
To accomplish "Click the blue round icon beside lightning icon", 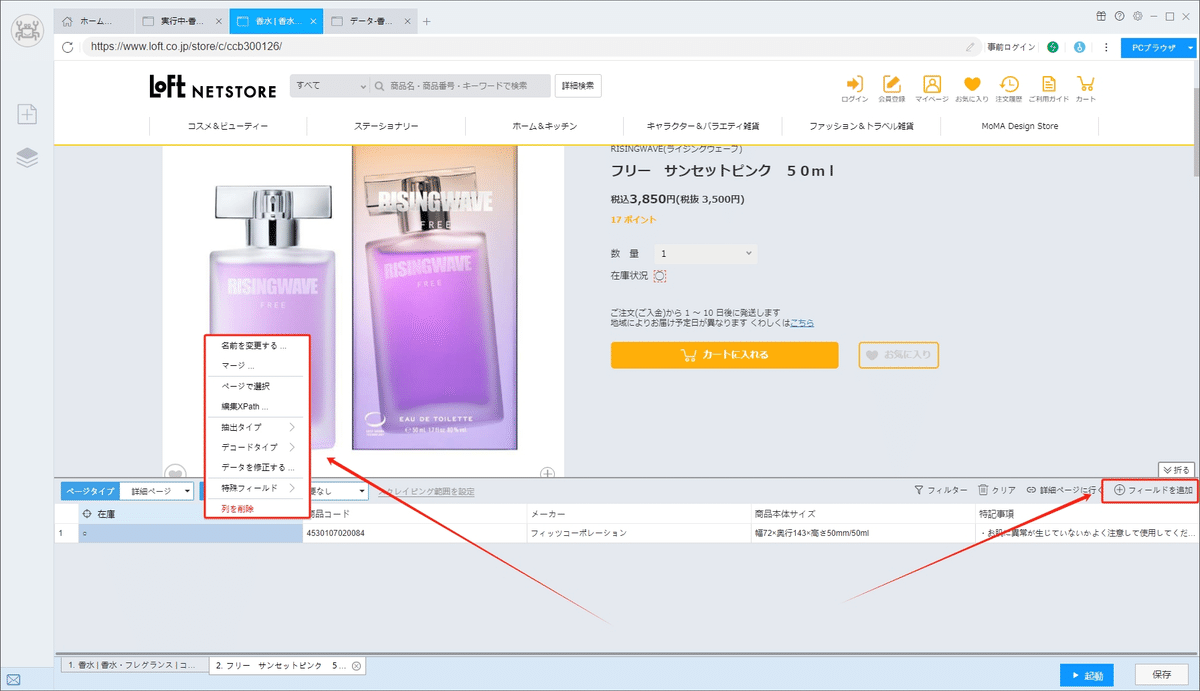I will [1079, 46].
